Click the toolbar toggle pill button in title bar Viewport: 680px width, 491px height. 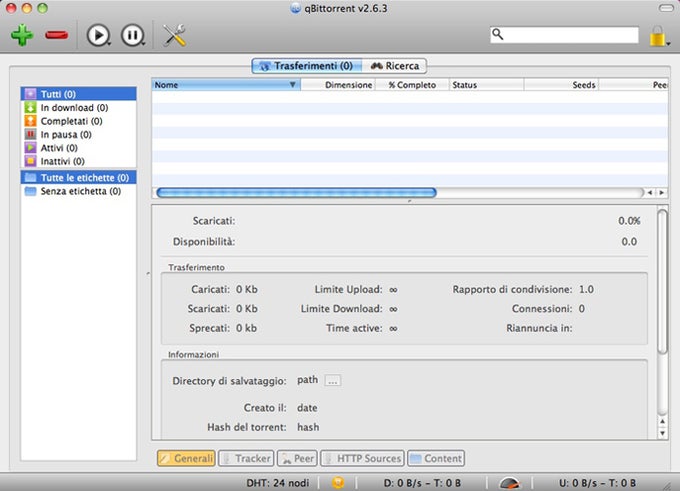[666, 8]
